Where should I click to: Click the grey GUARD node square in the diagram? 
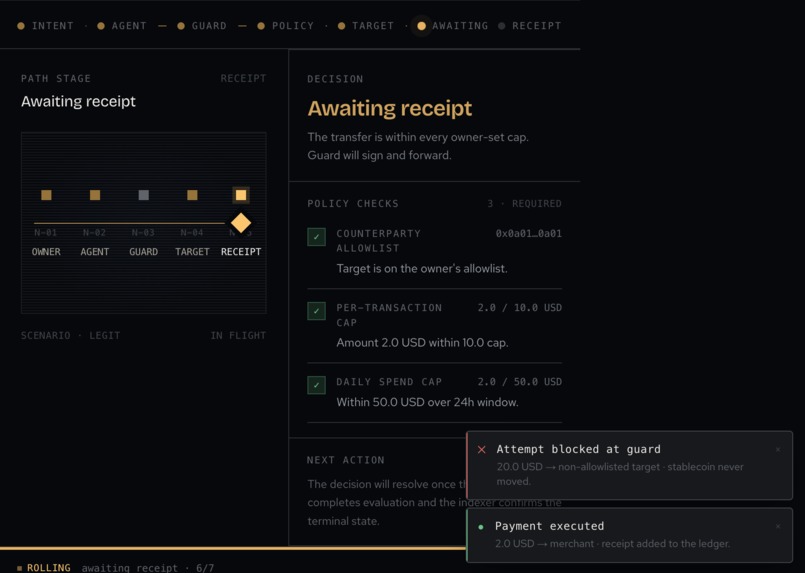pos(144,195)
